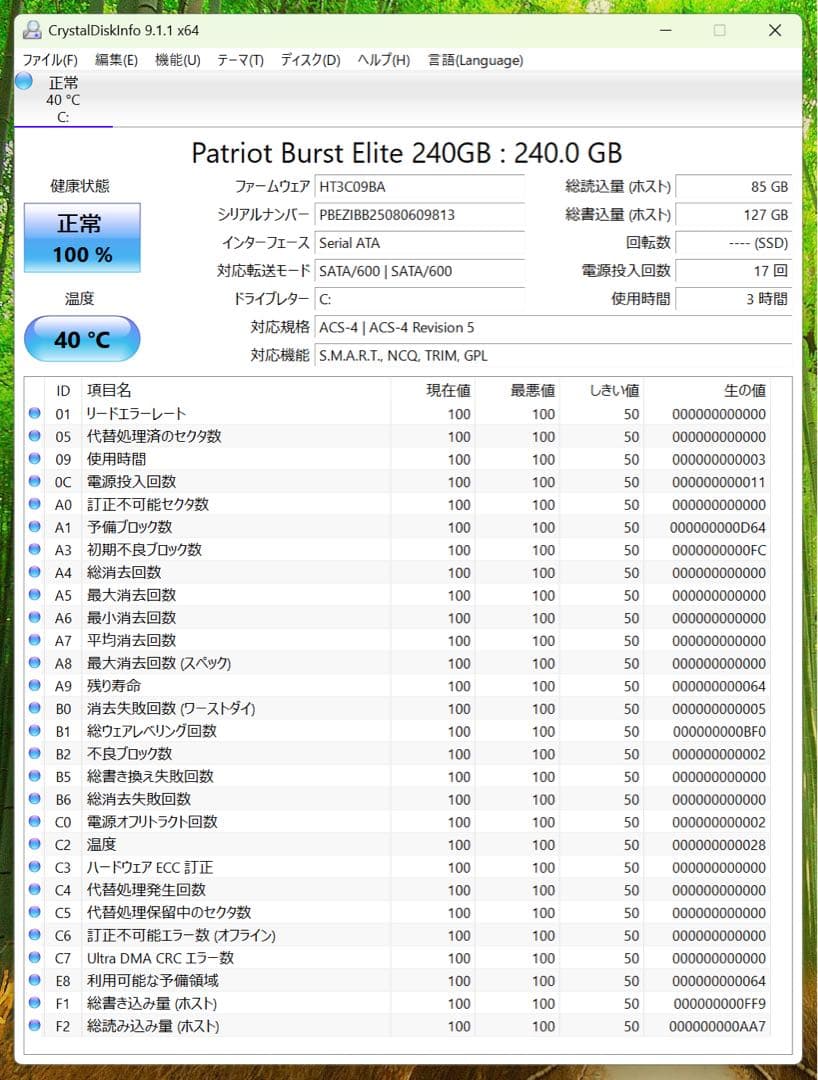This screenshot has width=818, height=1080.
Task: Click the blue dot beside ハードウェア ECC 訂正
Action: point(34,867)
